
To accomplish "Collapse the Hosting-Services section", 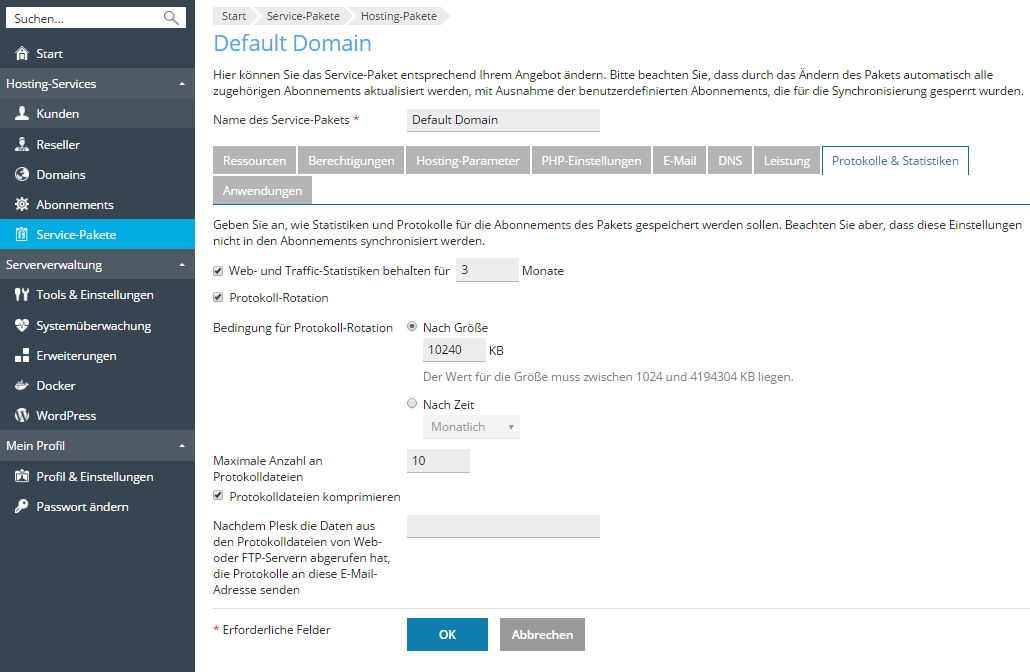I will tap(181, 84).
